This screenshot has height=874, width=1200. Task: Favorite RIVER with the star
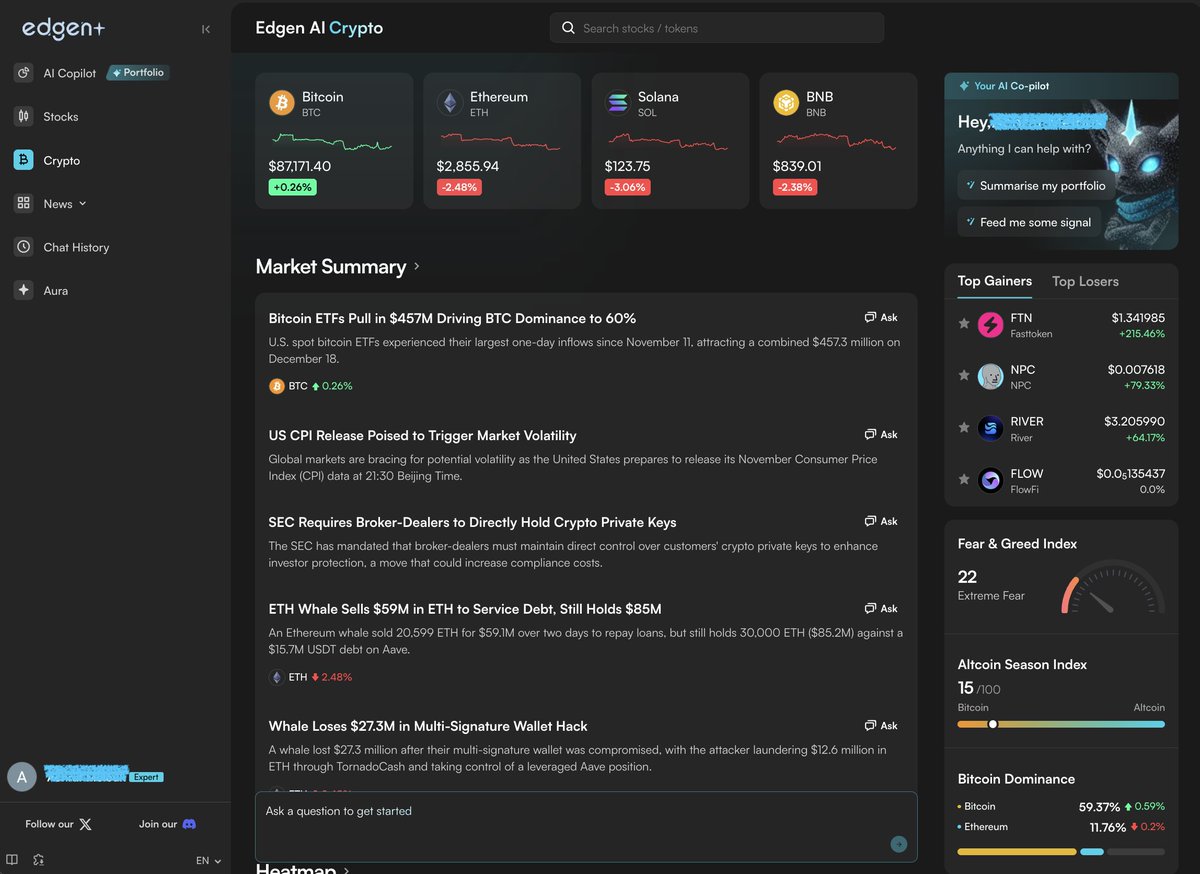(x=964, y=428)
